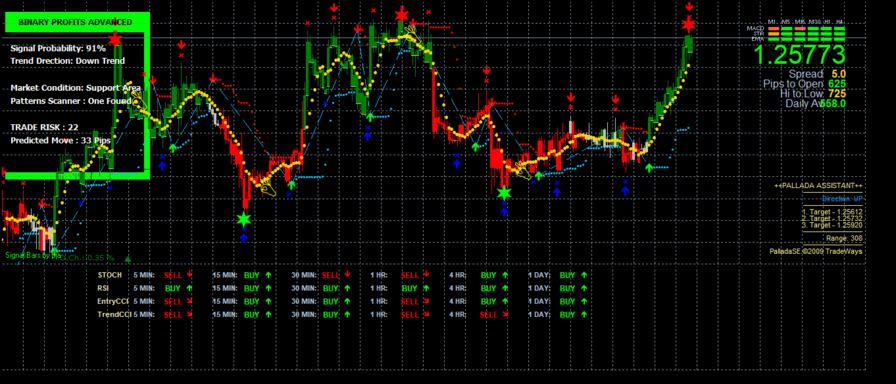Click the STOCH 4 HR green up arrow
896x384 pixels.
click(505, 275)
